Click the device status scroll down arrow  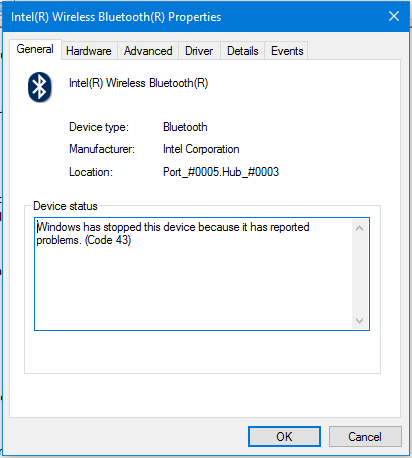pyautogui.click(x=359, y=321)
